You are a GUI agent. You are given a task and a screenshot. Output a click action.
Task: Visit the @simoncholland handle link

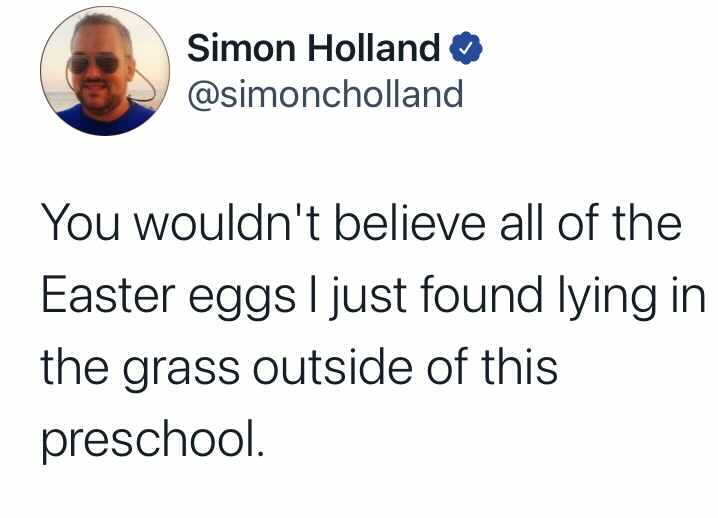pos(325,94)
